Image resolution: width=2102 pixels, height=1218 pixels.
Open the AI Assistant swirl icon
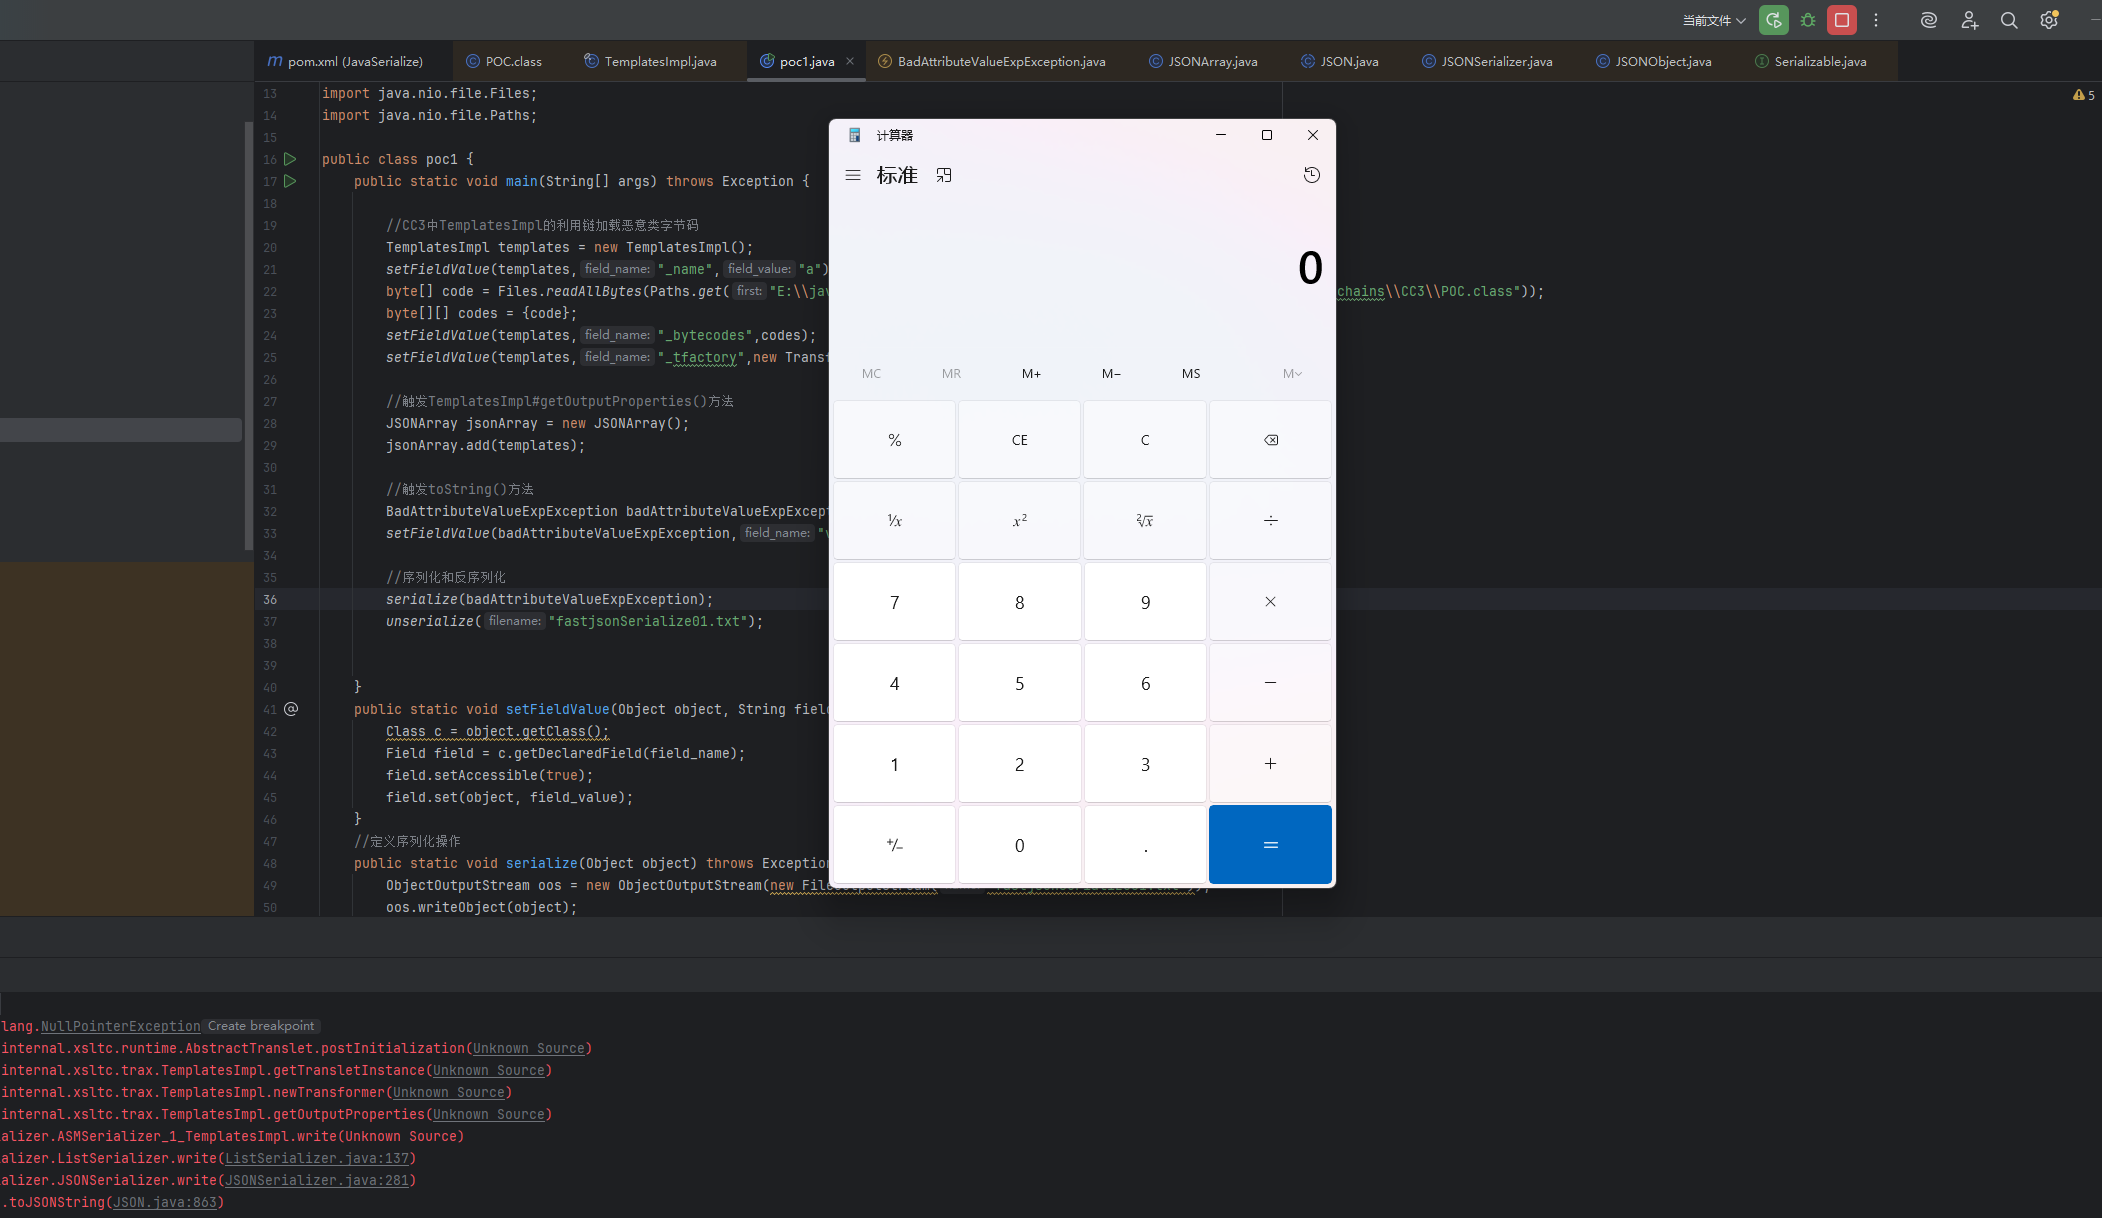pyautogui.click(x=1929, y=20)
